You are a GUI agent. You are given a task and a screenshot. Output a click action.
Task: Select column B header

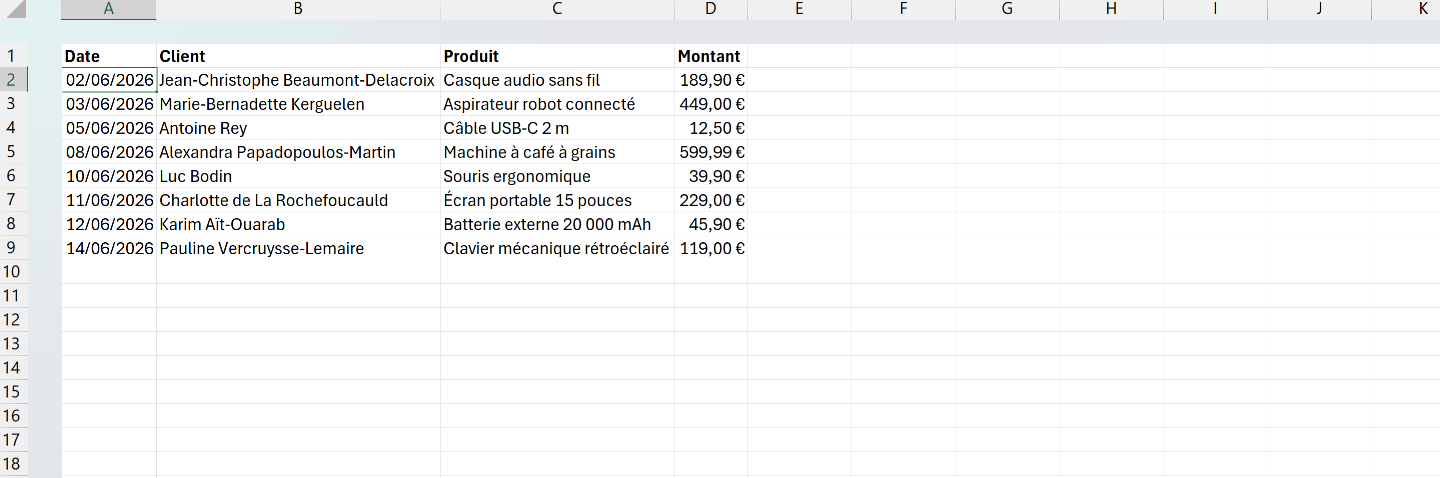(298, 9)
